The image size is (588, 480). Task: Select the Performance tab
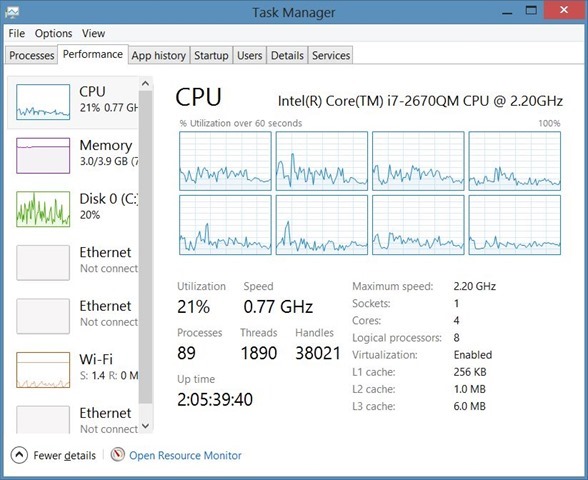(x=93, y=54)
